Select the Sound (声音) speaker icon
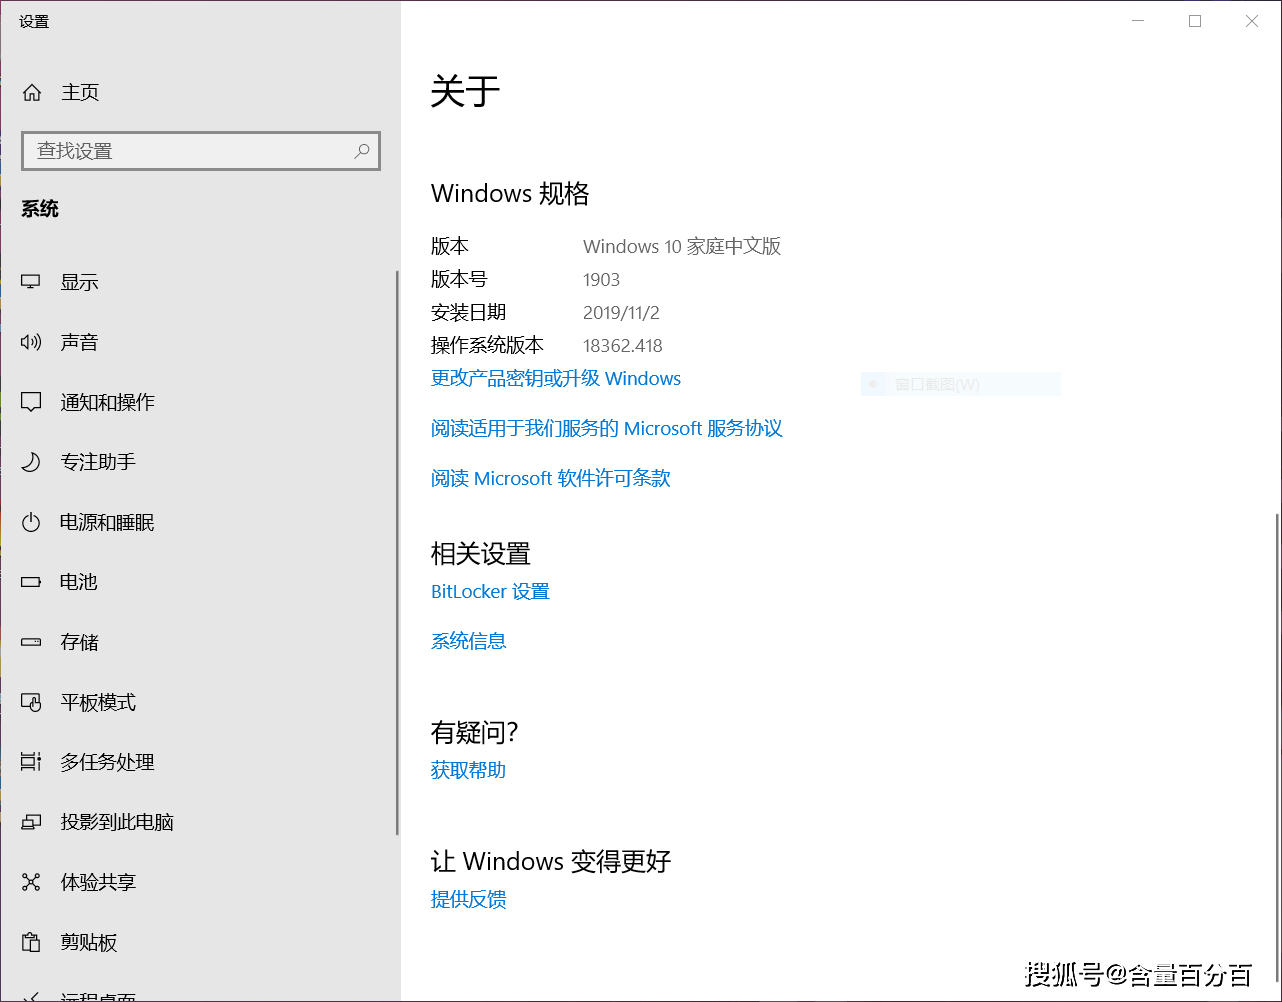The height and width of the screenshot is (1002, 1282). click(31, 342)
